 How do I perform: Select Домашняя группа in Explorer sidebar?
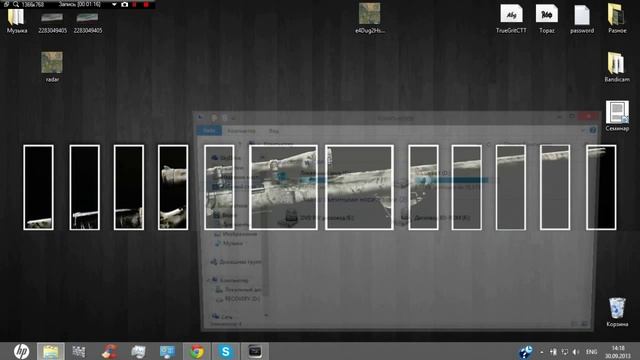(237, 262)
